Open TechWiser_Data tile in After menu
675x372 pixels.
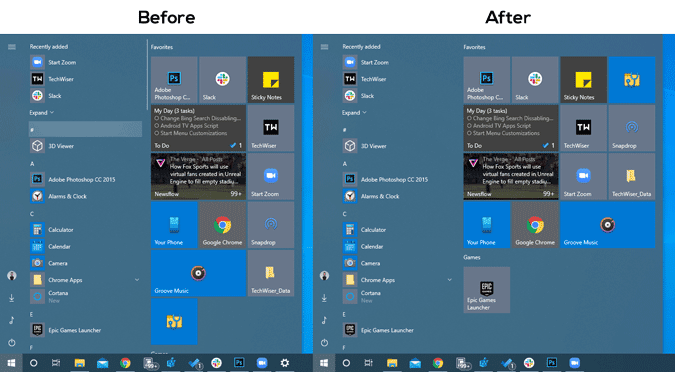pos(632,177)
